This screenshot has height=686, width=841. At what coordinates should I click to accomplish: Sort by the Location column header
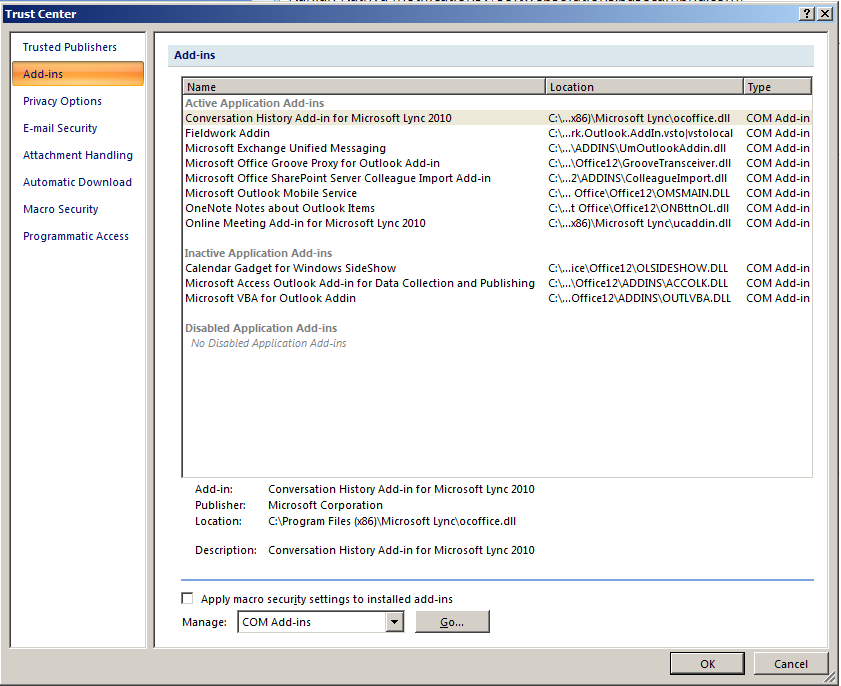tap(644, 87)
